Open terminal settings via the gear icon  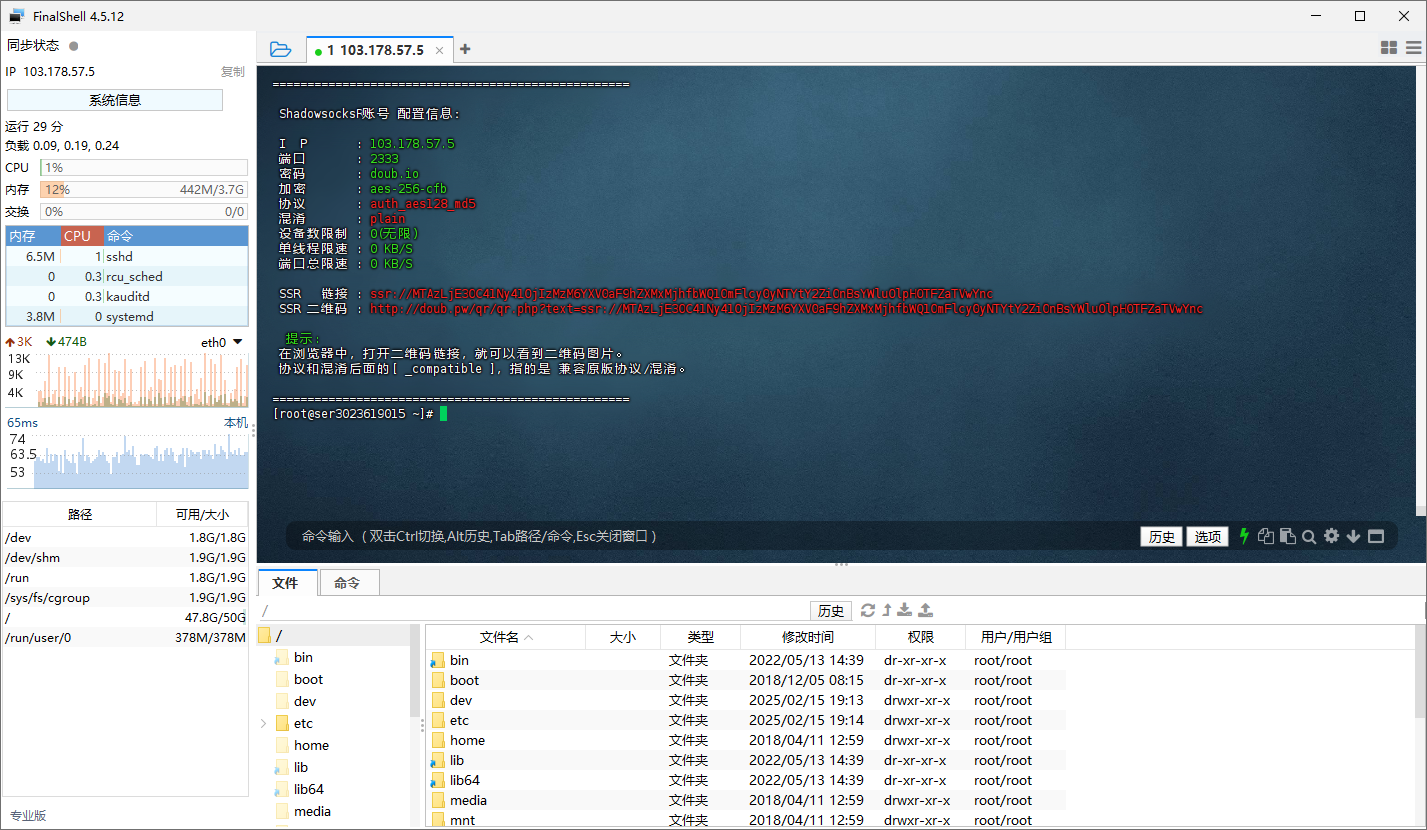[1331, 535]
